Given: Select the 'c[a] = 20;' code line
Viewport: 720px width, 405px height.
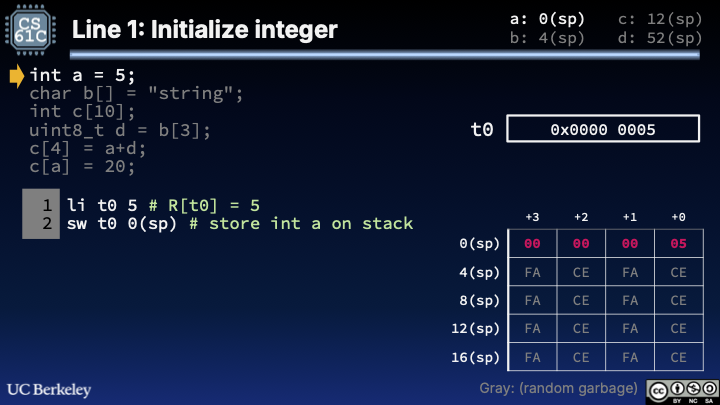Looking at the screenshot, I should [82, 167].
